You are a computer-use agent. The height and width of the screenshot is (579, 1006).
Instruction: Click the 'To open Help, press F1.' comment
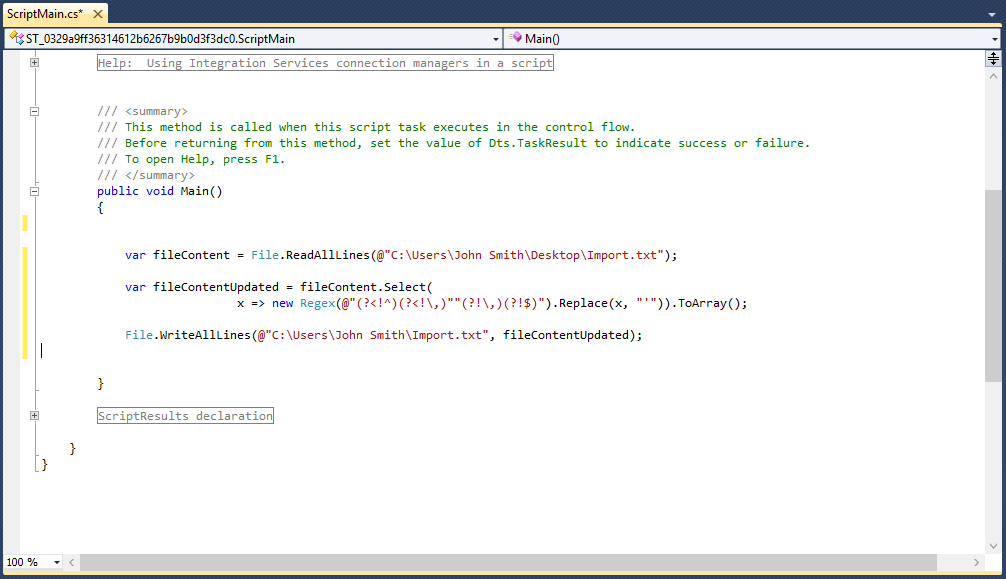(x=191, y=159)
